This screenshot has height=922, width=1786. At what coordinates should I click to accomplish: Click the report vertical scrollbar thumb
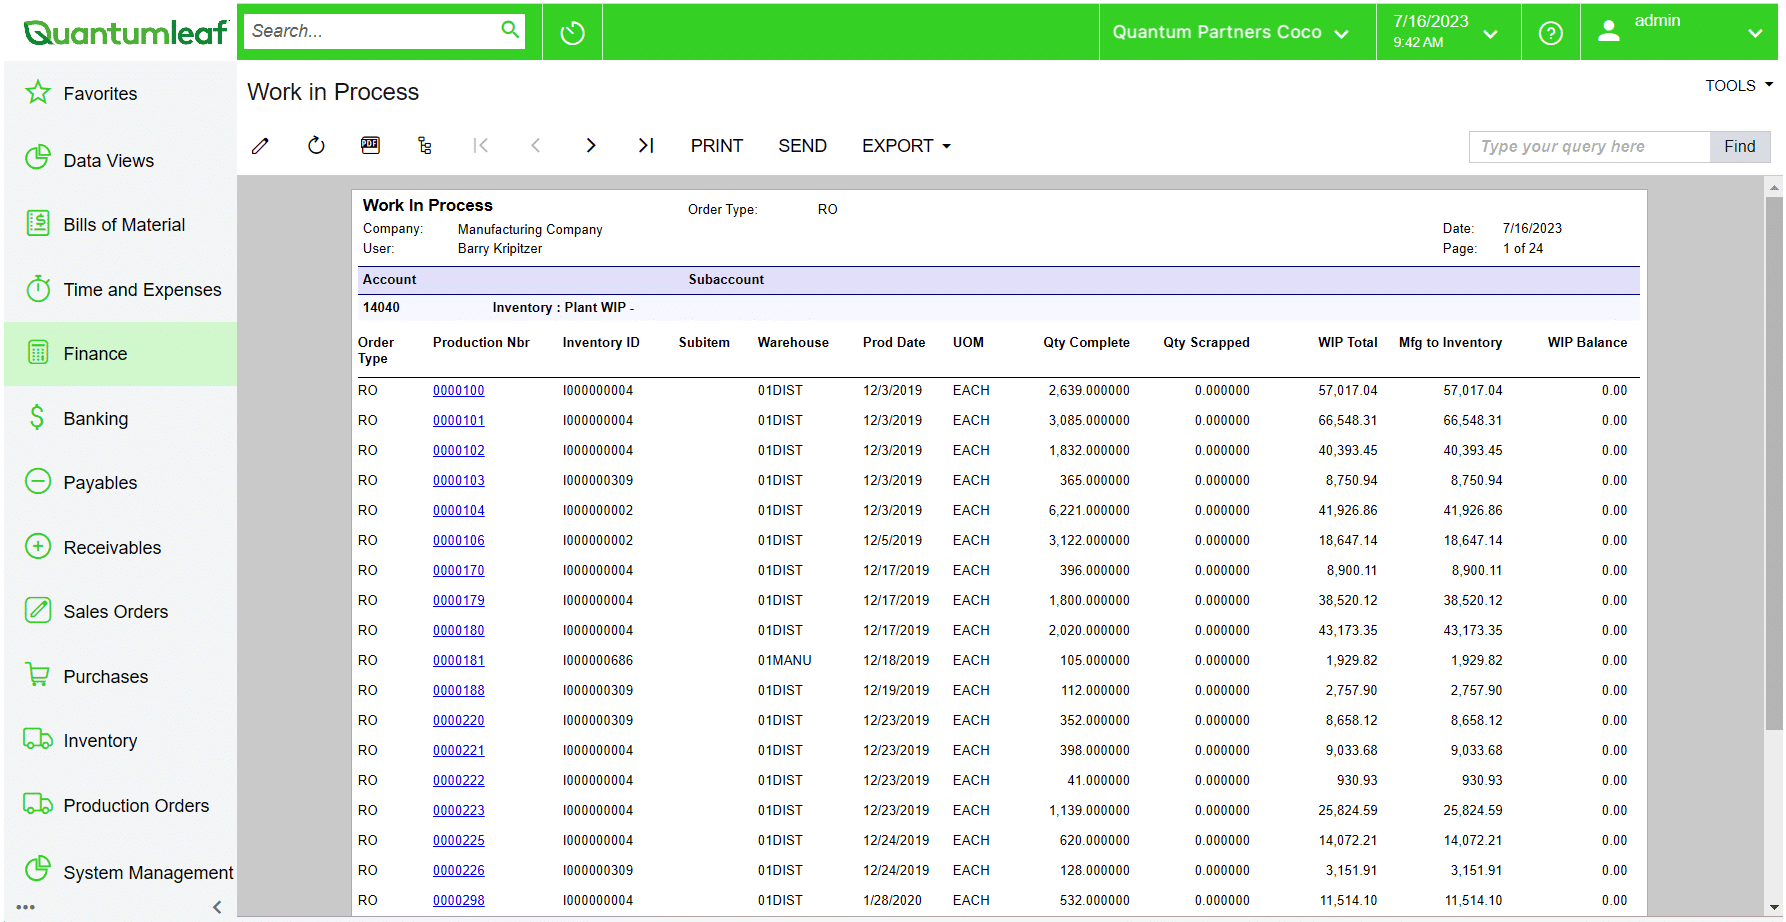tap(1774, 462)
